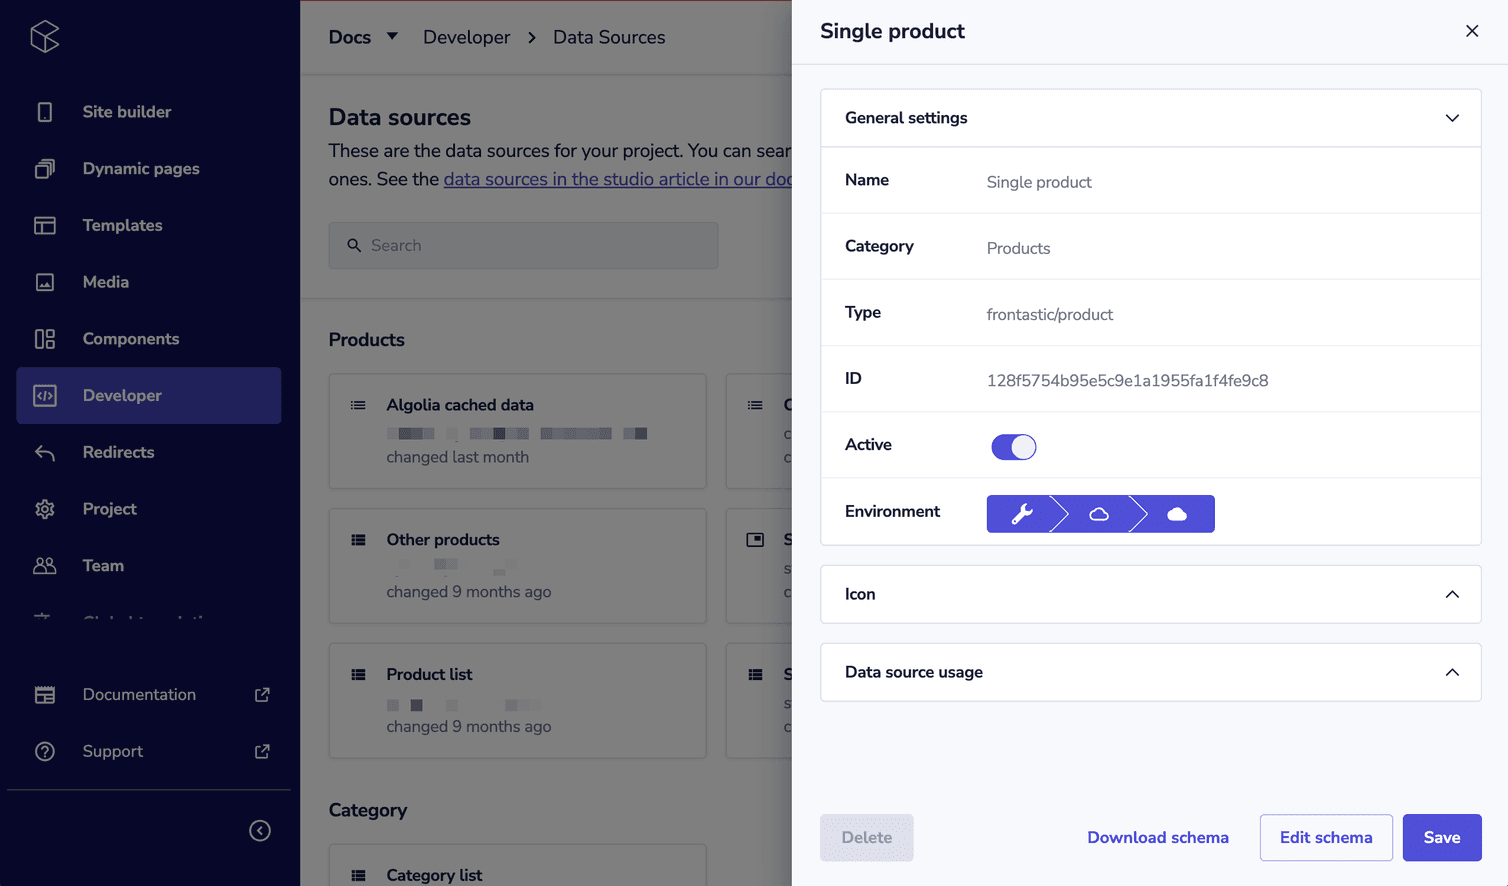
Task: Select the Dynamic pages sidebar icon
Action: (44, 168)
